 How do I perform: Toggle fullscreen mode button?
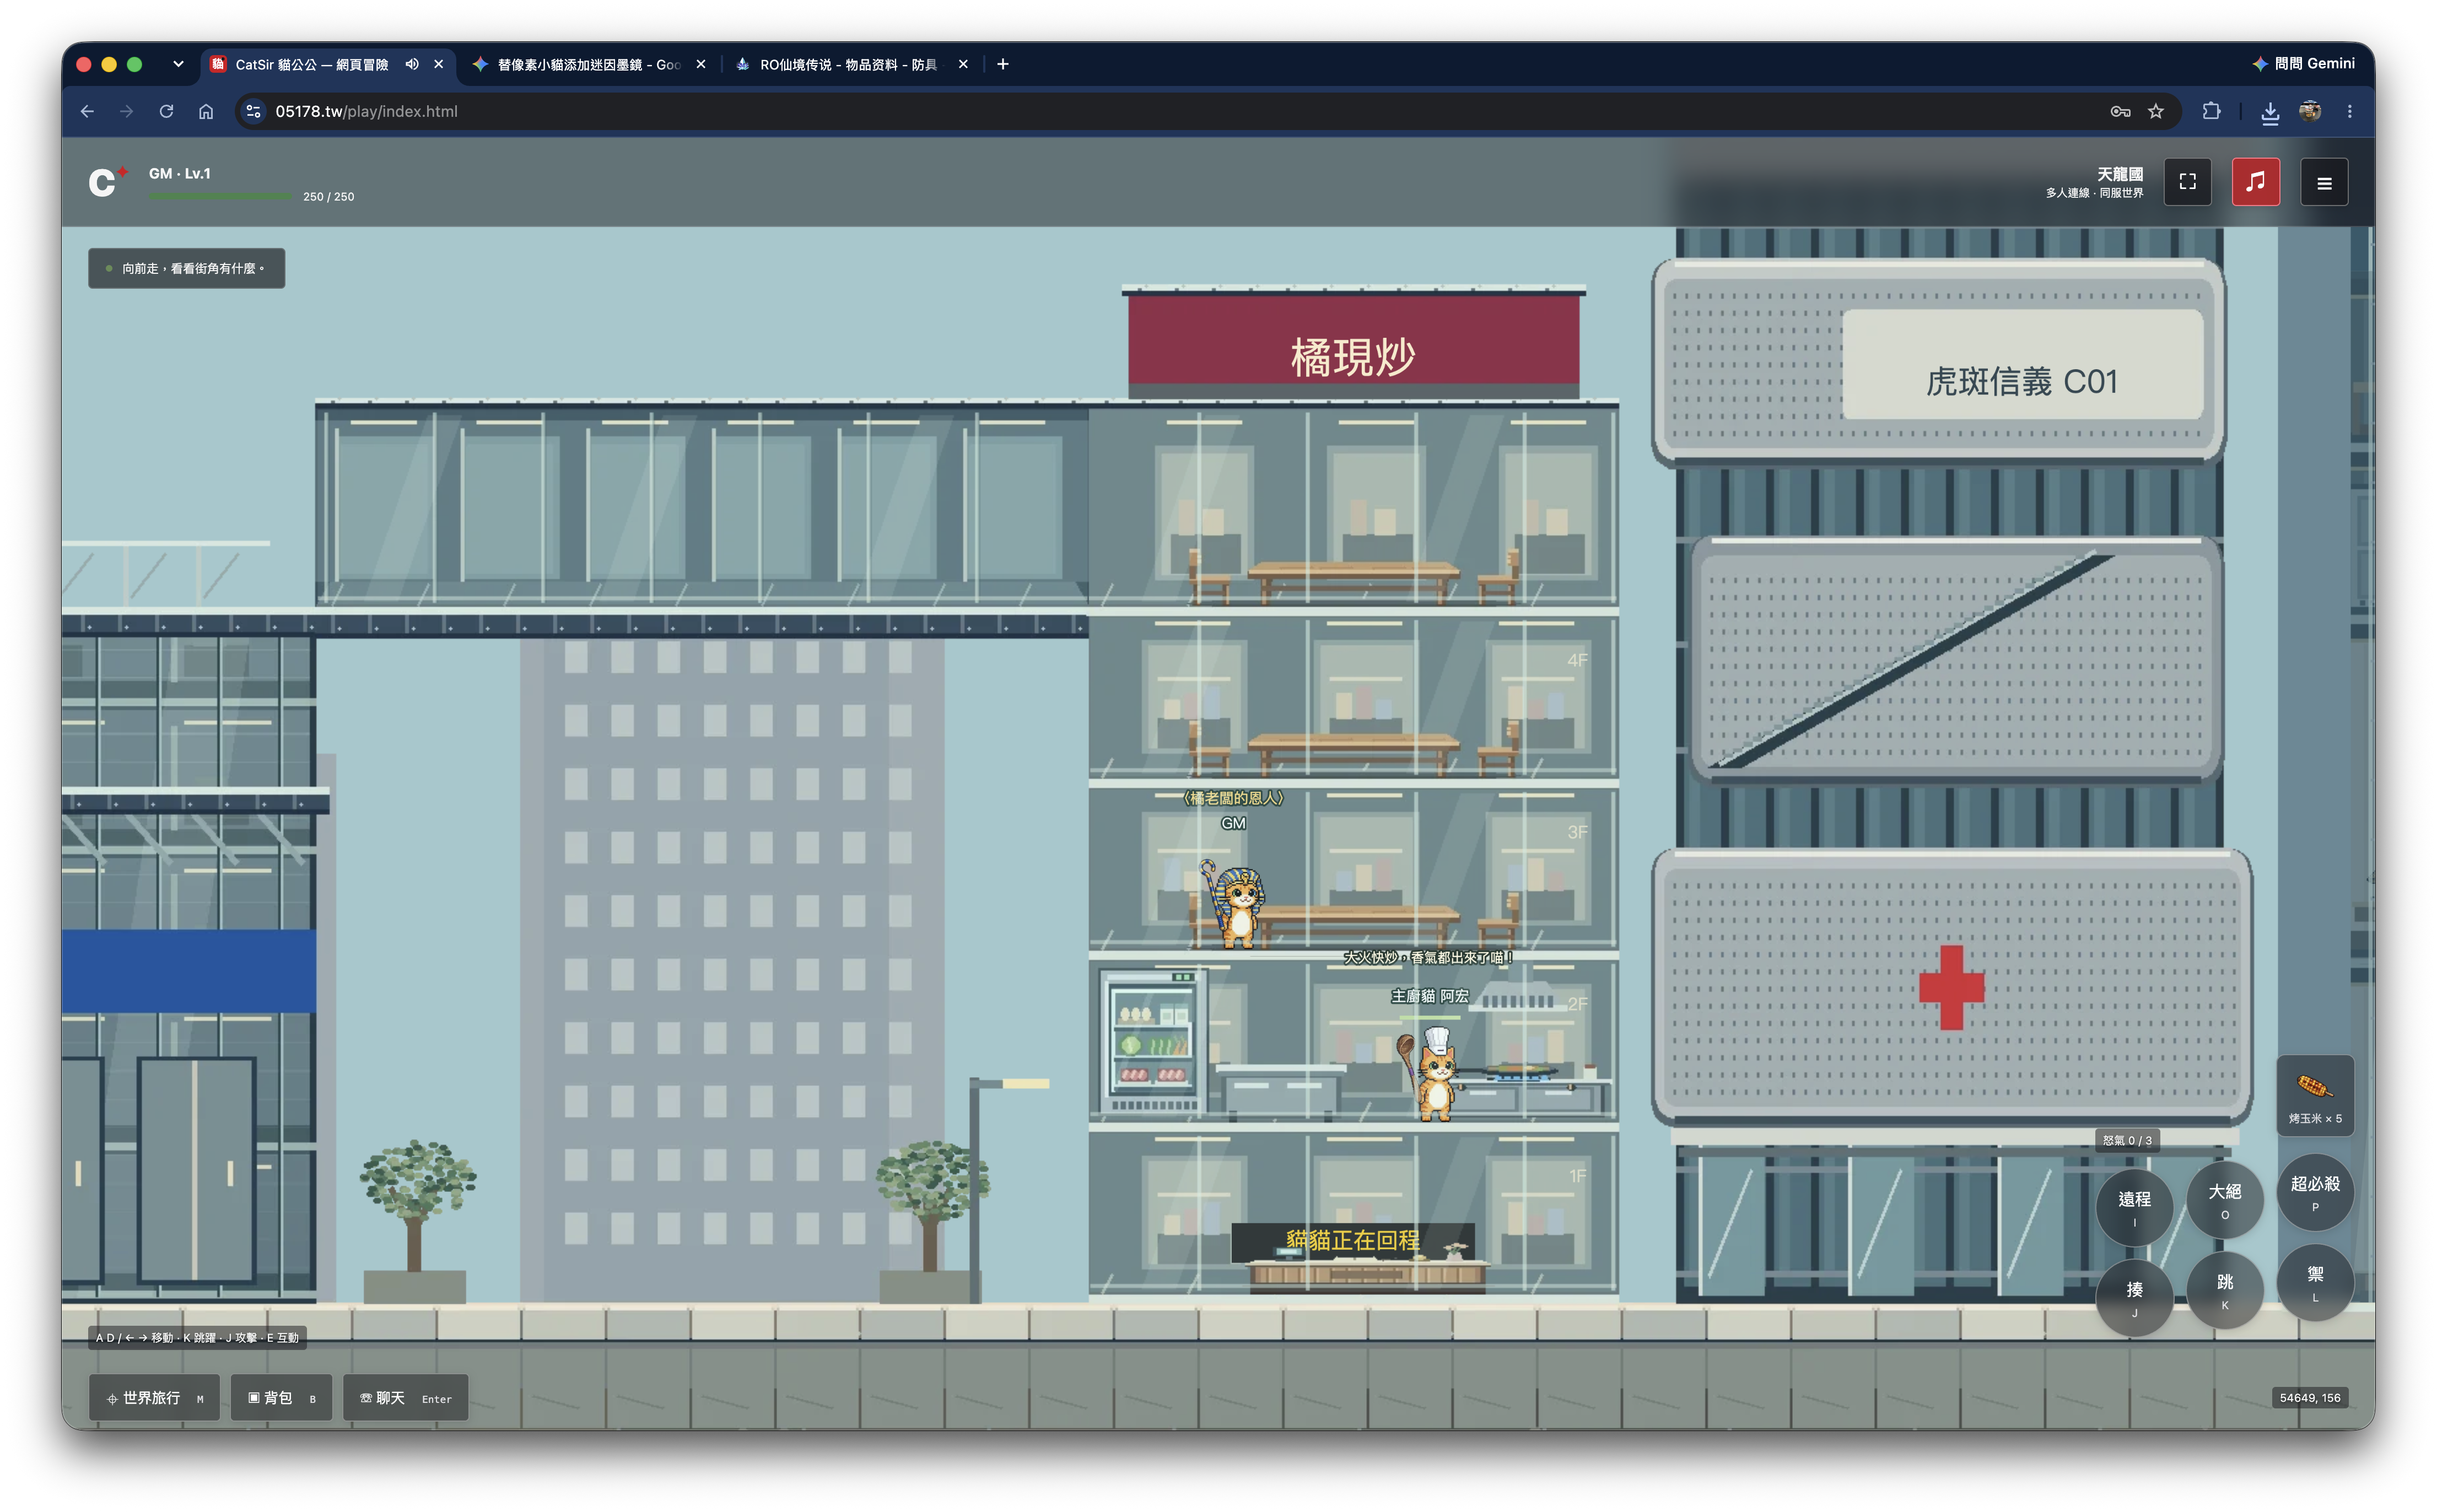pos(2187,182)
